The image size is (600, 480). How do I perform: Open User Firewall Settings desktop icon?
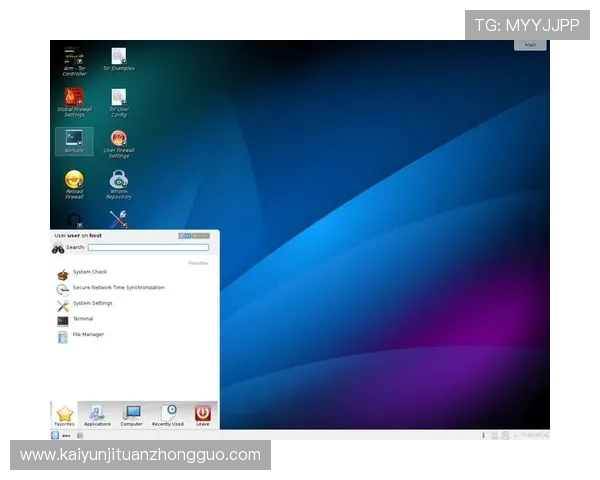tap(119, 141)
